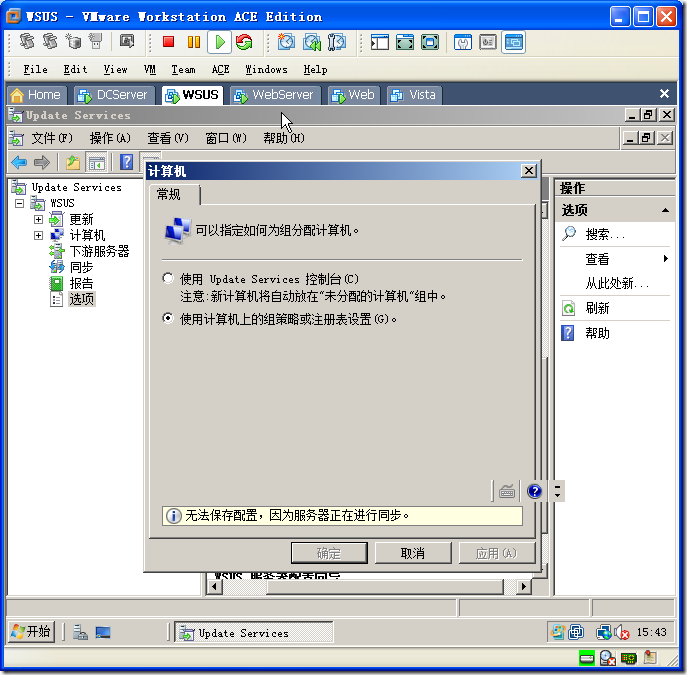Click the MMC Forward arrow

coord(42,163)
